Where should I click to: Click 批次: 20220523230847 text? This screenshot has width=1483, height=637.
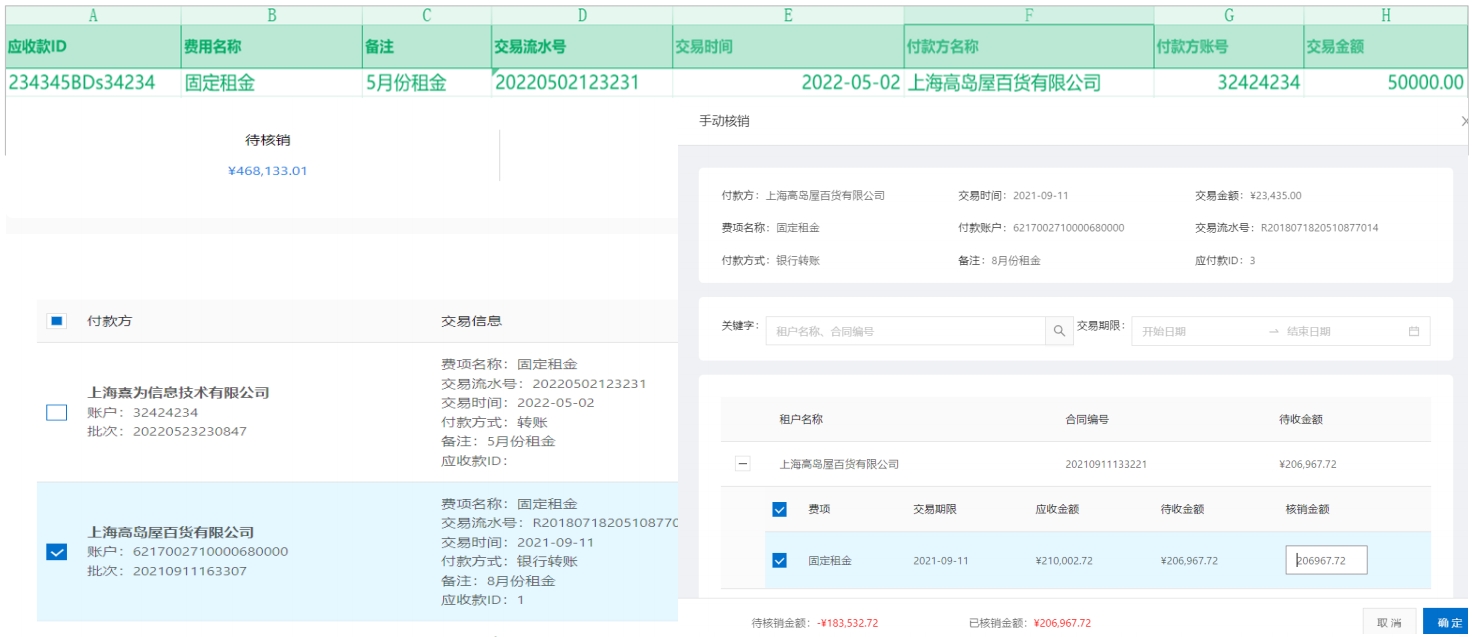pos(167,431)
